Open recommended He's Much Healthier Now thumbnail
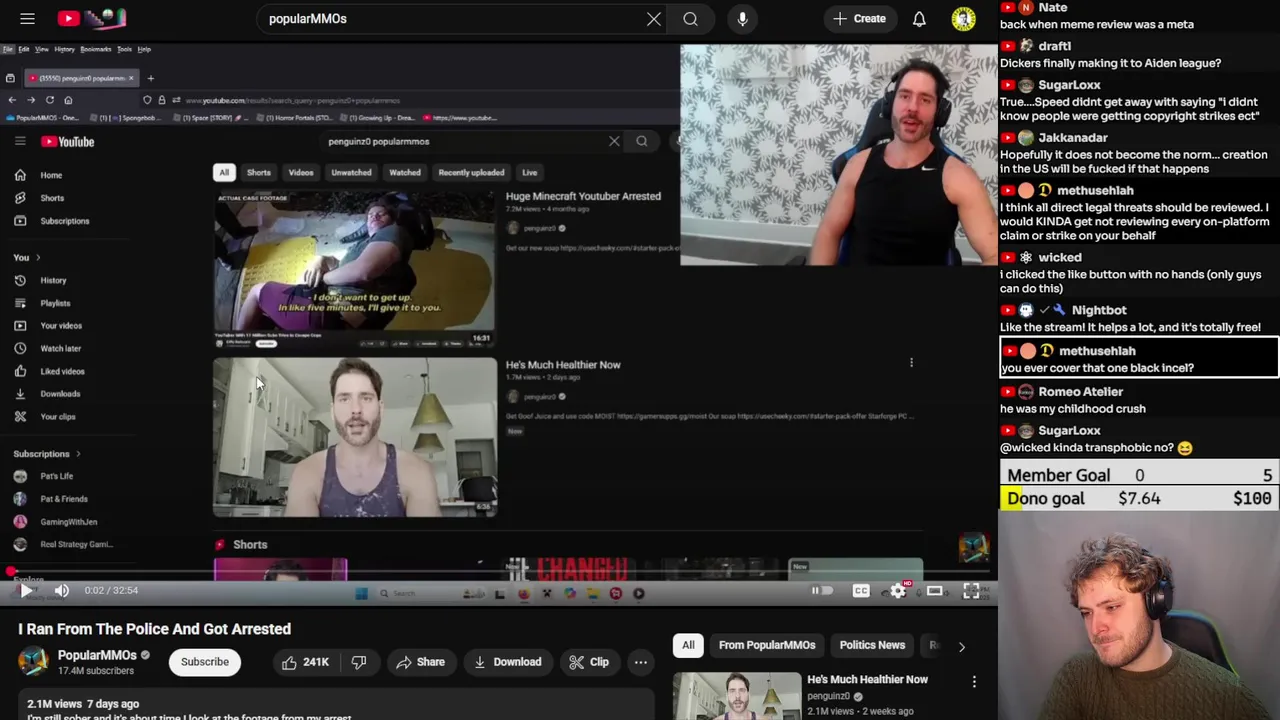 (x=737, y=696)
